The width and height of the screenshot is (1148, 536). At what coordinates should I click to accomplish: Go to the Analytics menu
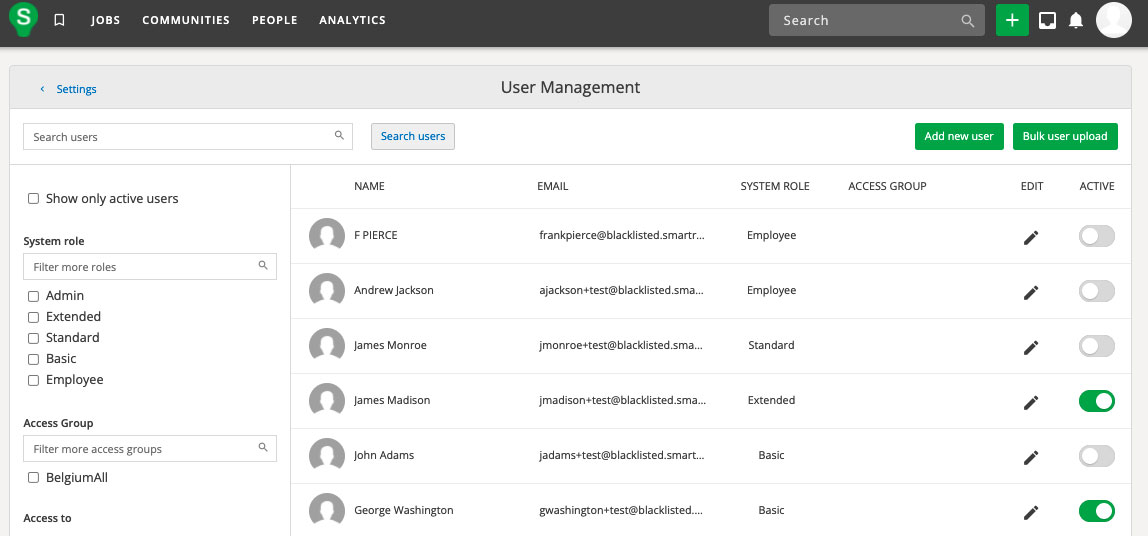coord(352,20)
